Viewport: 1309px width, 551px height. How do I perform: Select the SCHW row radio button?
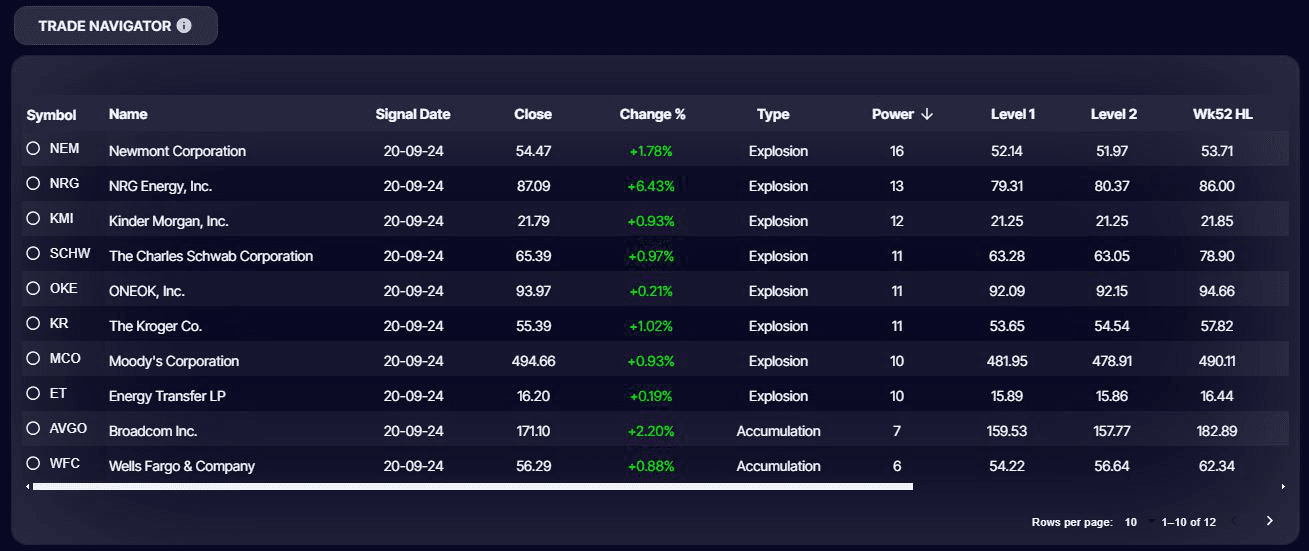tap(33, 253)
